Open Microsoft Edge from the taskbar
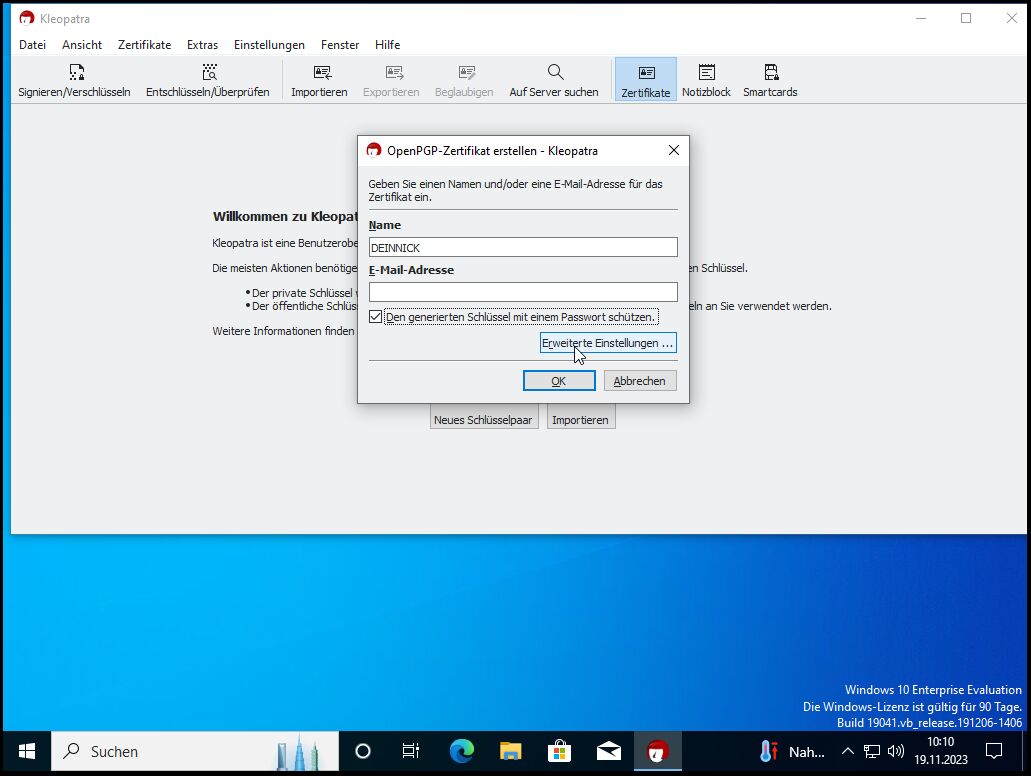1031x776 pixels. tap(461, 751)
